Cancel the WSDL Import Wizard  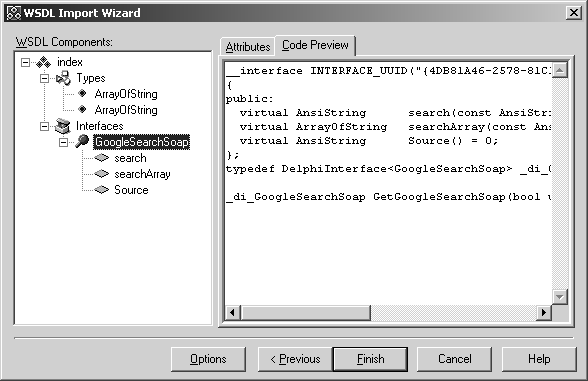tap(454, 359)
